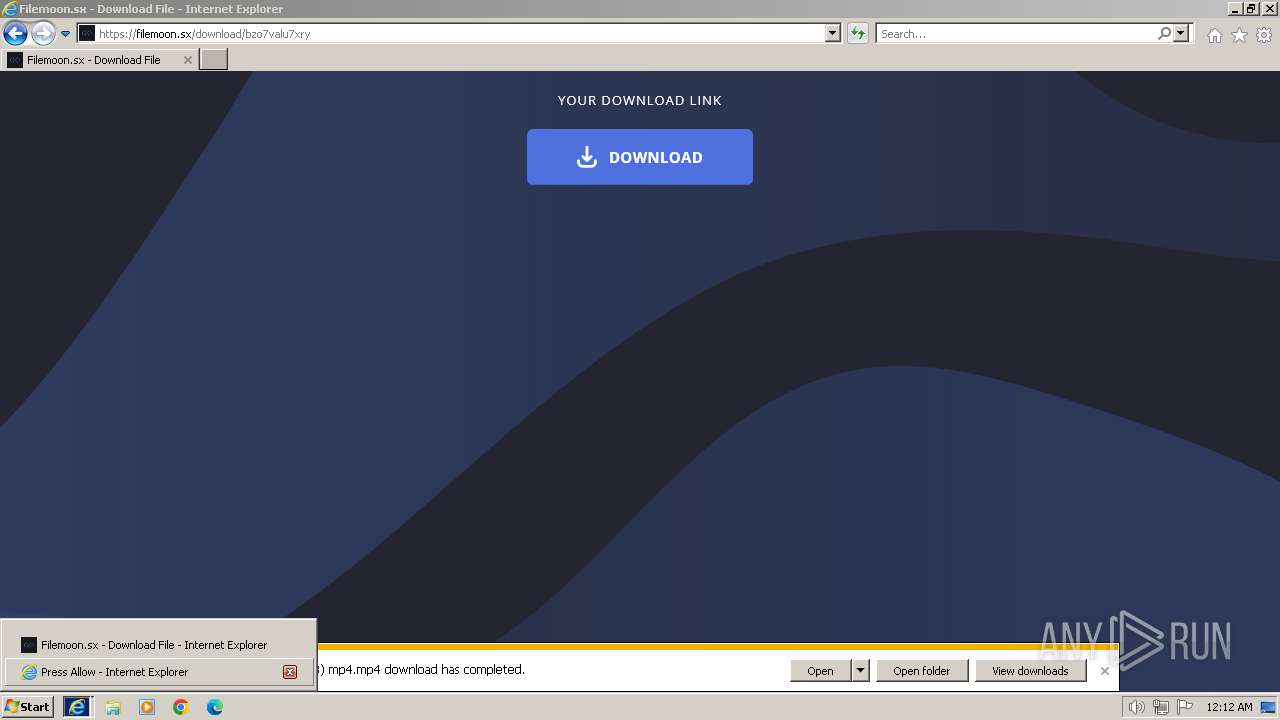Open the Action Center flag icon

click(1185, 707)
